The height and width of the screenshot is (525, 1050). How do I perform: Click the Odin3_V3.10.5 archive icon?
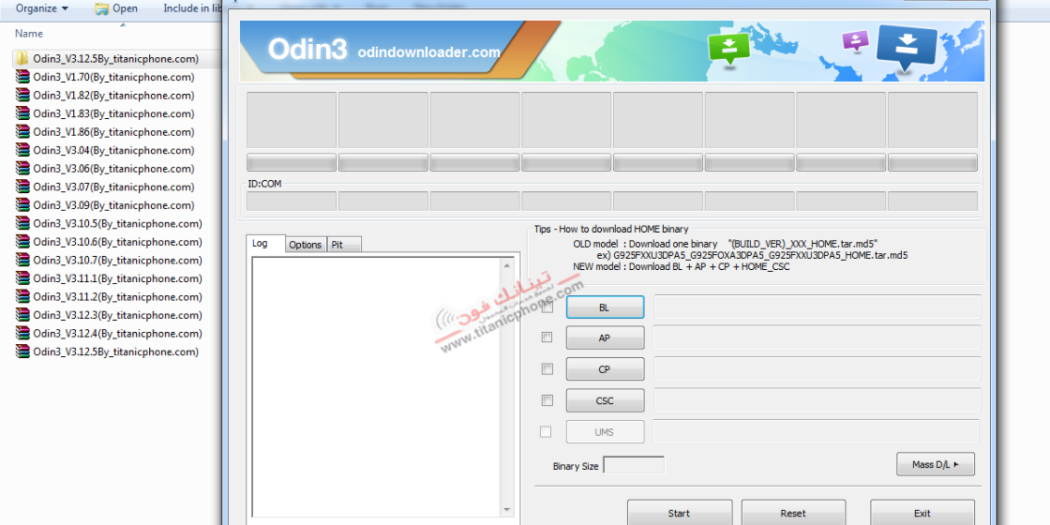coord(23,224)
